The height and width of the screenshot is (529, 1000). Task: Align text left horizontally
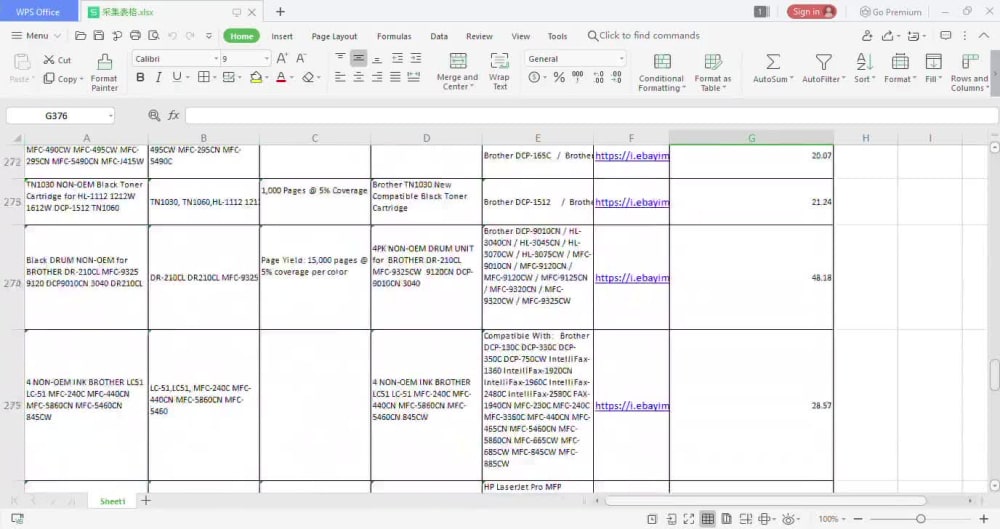click(341, 77)
